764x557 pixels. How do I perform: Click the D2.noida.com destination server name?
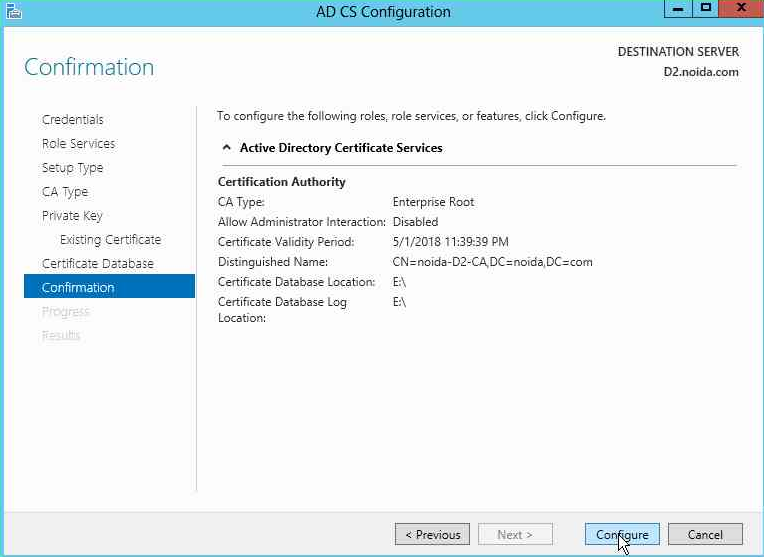(x=701, y=72)
